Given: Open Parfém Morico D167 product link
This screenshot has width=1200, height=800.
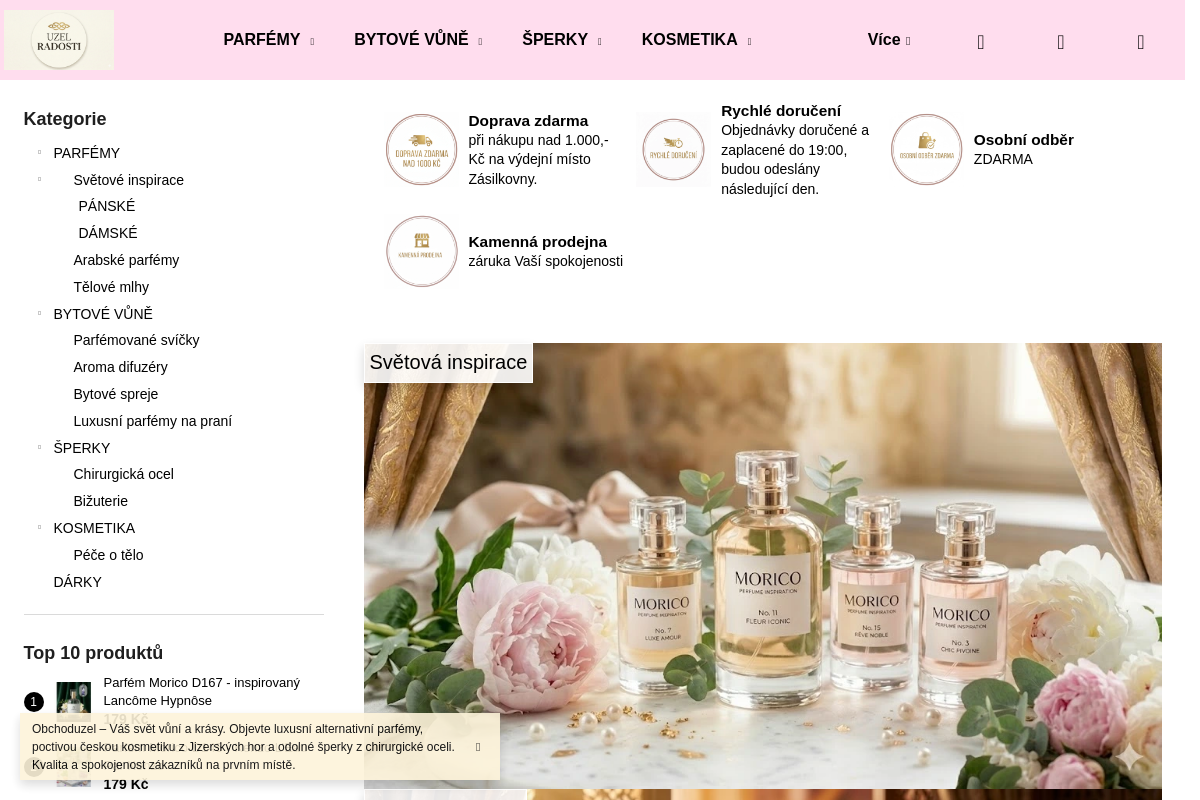Looking at the screenshot, I should pos(202,691).
